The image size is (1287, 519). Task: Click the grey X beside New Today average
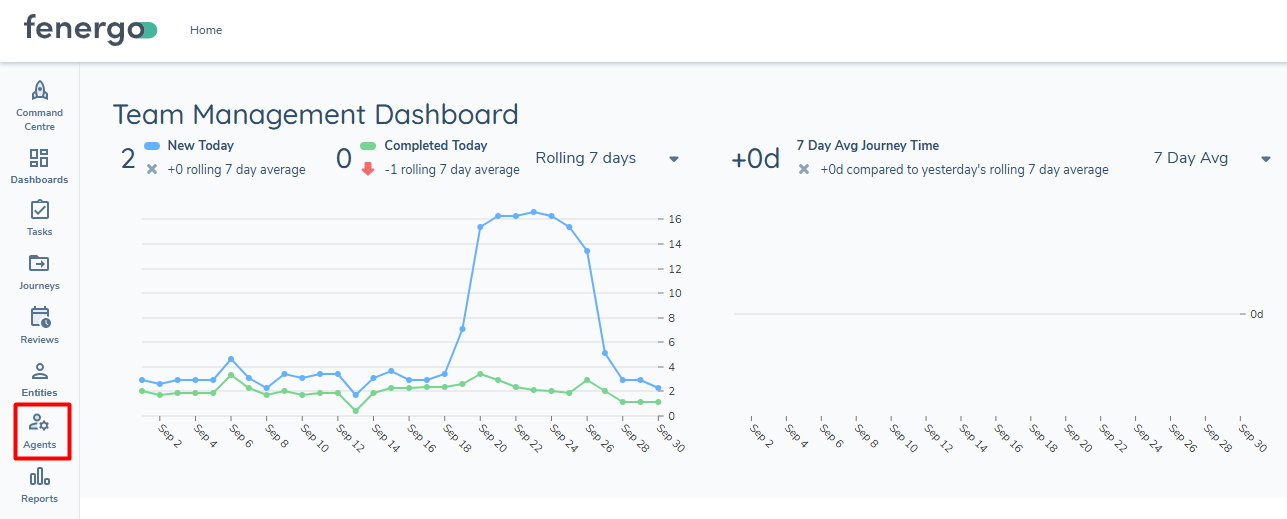click(152, 169)
